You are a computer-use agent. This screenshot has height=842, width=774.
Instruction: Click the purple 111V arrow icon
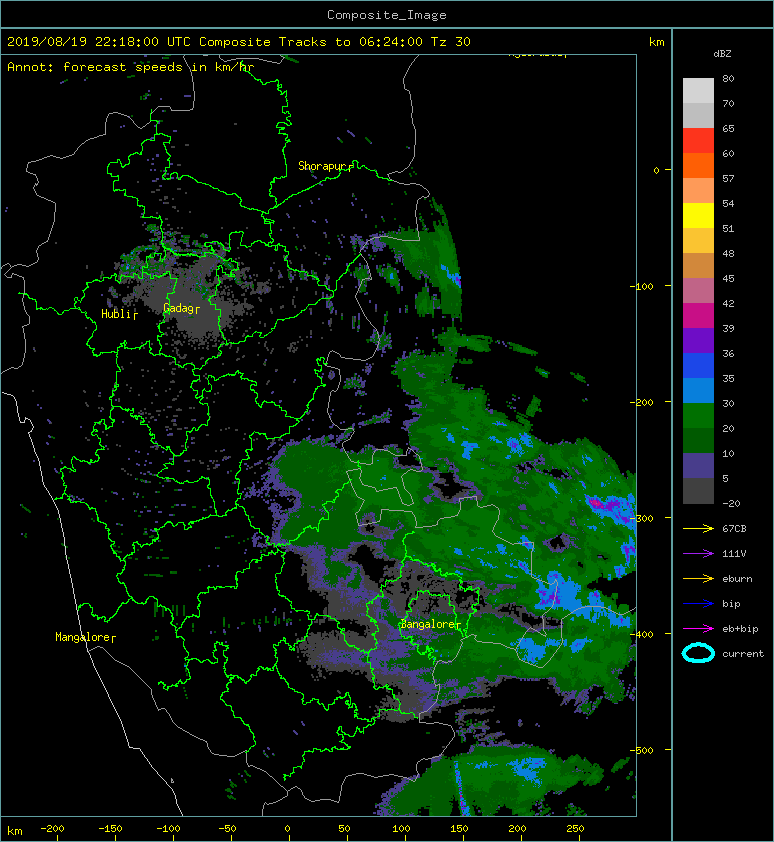tap(698, 554)
